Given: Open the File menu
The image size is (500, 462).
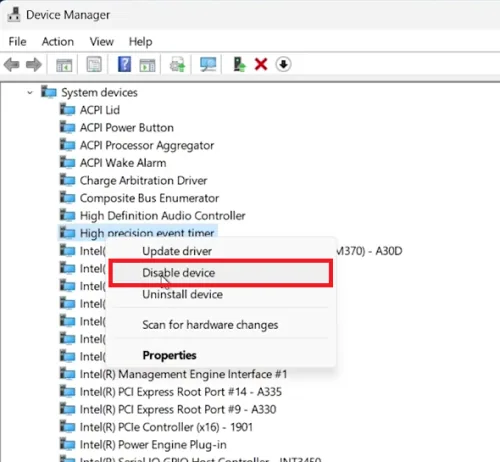Looking at the screenshot, I should (17, 42).
